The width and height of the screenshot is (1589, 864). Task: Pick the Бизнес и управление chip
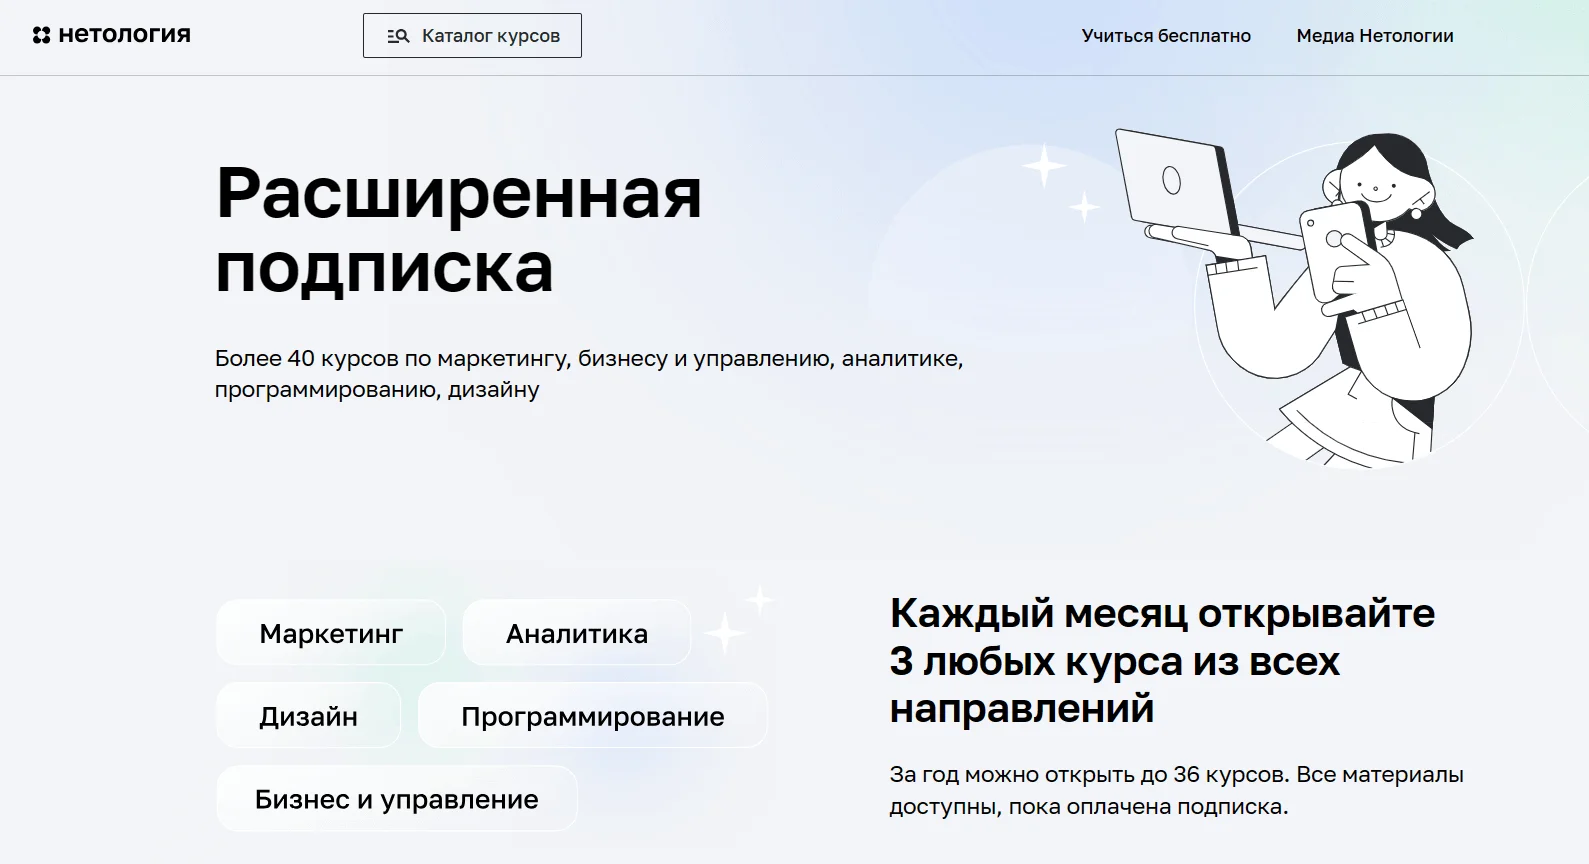tap(397, 799)
